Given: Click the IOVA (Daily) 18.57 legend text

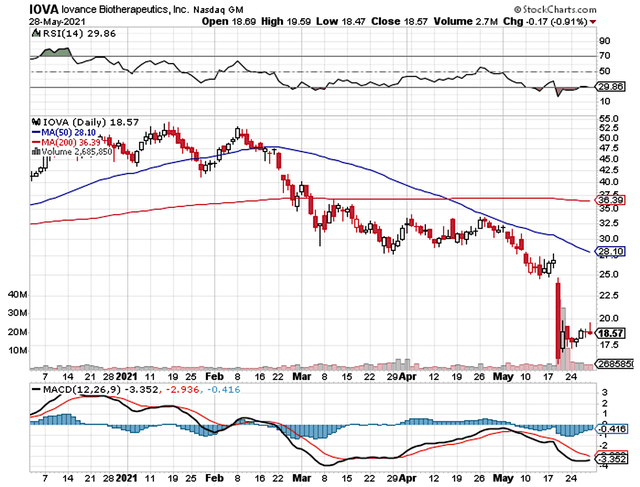Looking at the screenshot, I should [x=91, y=122].
